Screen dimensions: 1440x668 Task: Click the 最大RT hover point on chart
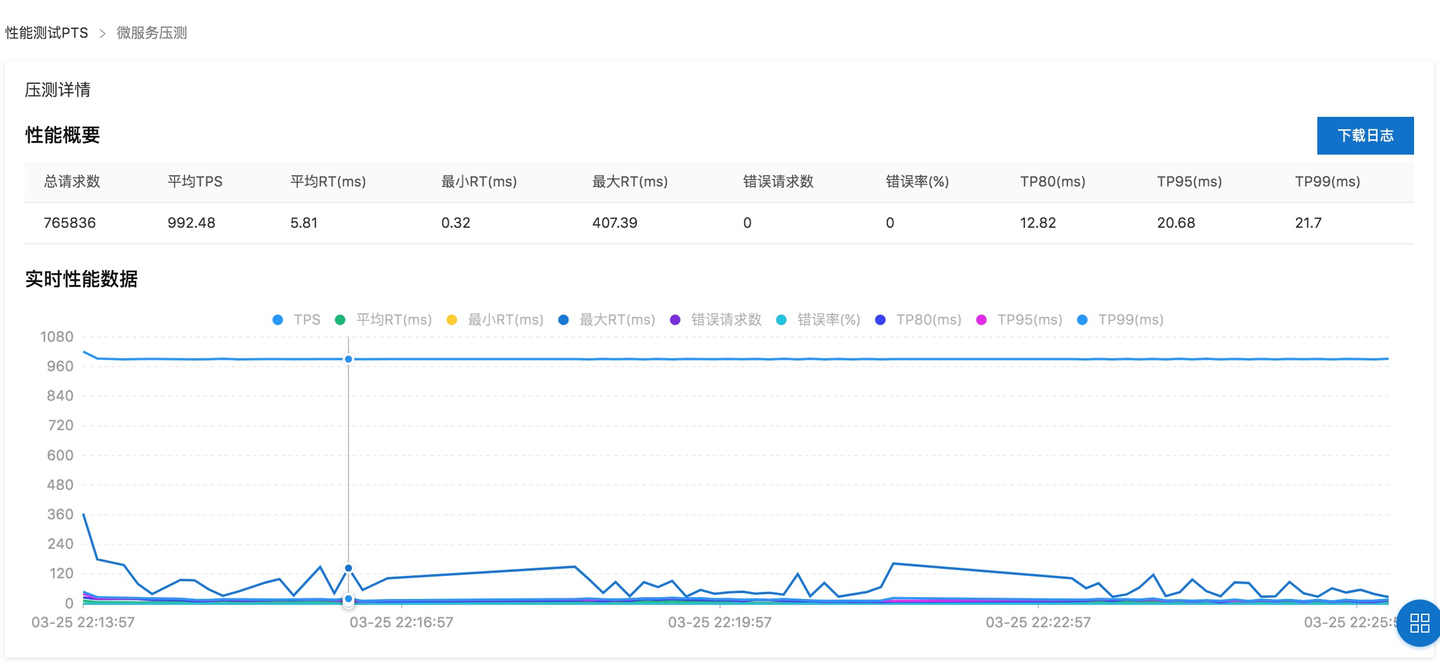pyautogui.click(x=348, y=568)
